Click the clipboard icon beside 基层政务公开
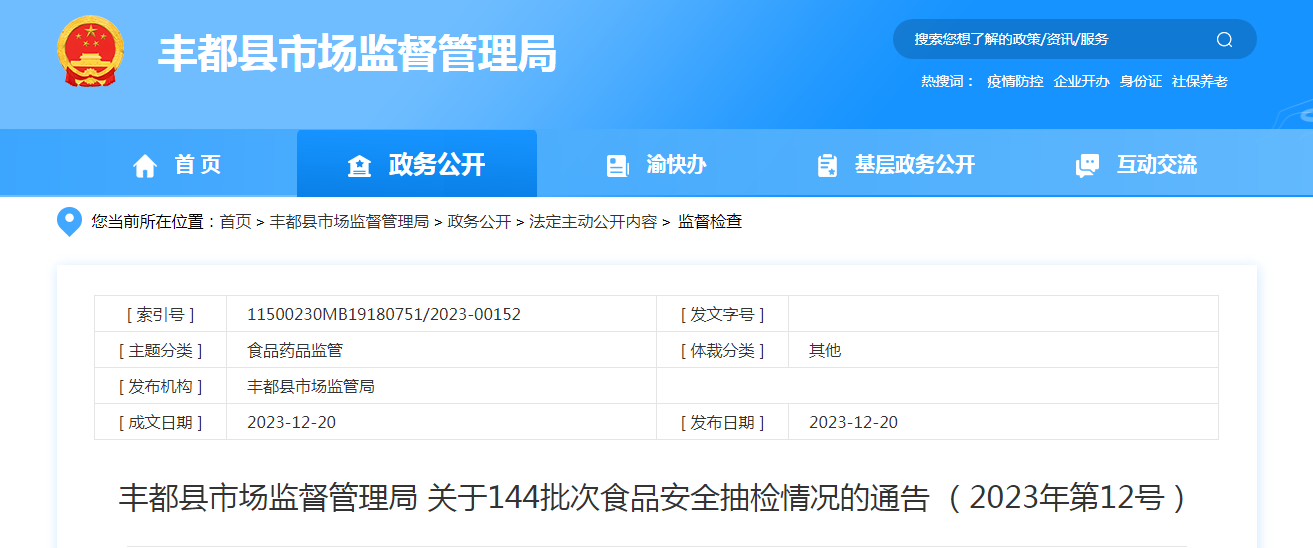The image size is (1313, 548). pos(827,166)
